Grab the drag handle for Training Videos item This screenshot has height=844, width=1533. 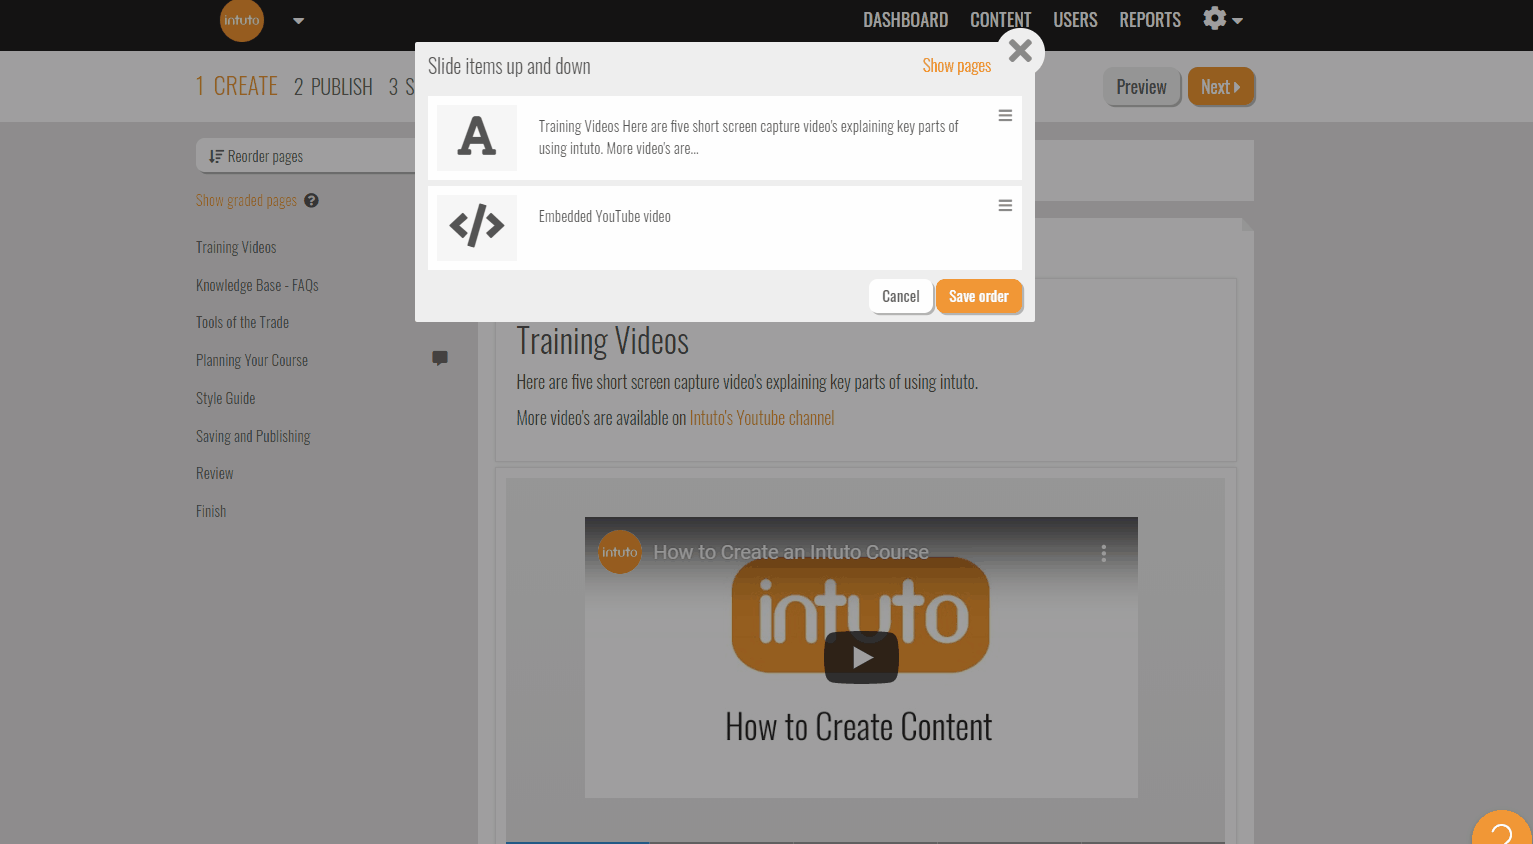point(1005,116)
